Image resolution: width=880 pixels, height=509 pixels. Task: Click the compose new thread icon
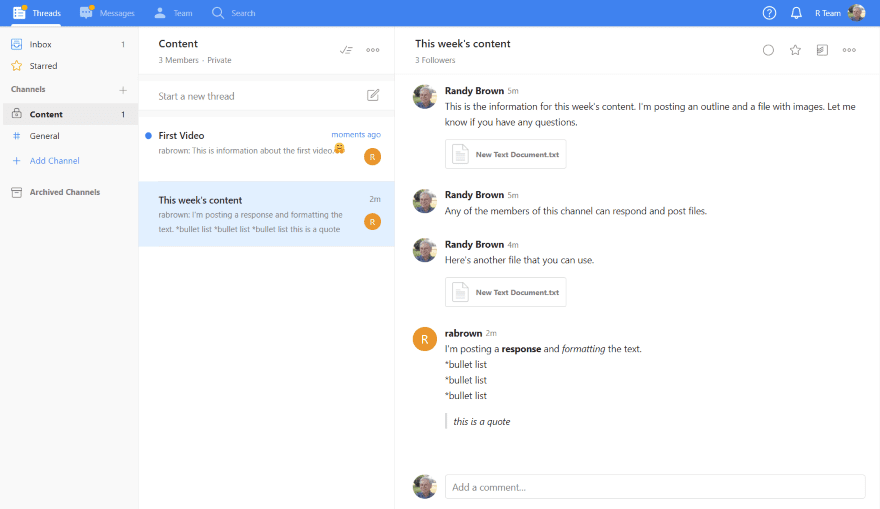point(373,96)
